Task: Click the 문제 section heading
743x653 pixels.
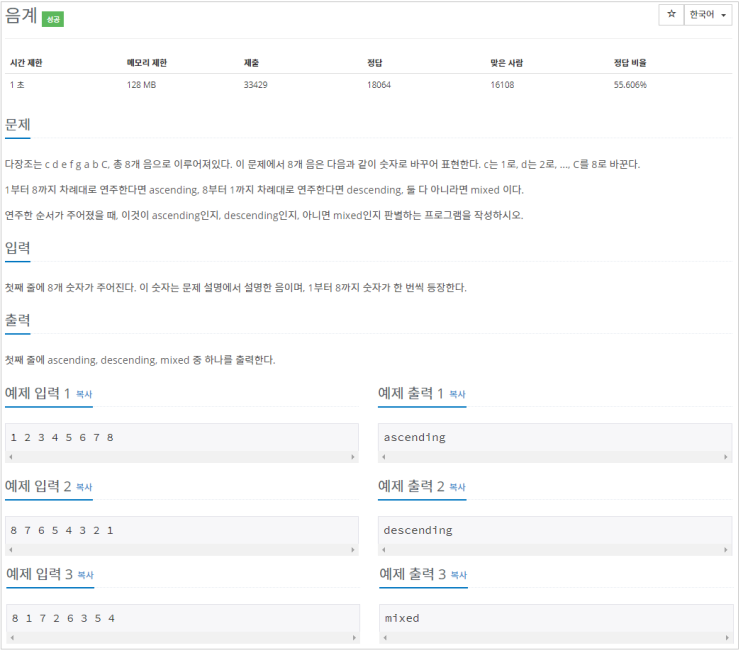Action: tap(18, 126)
